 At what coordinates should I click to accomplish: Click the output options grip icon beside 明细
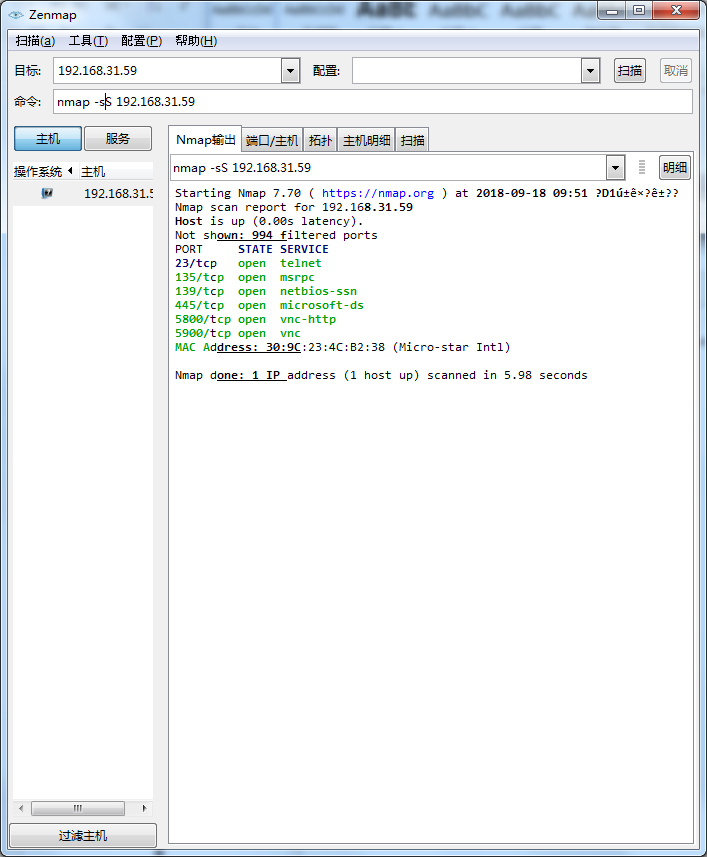642,167
